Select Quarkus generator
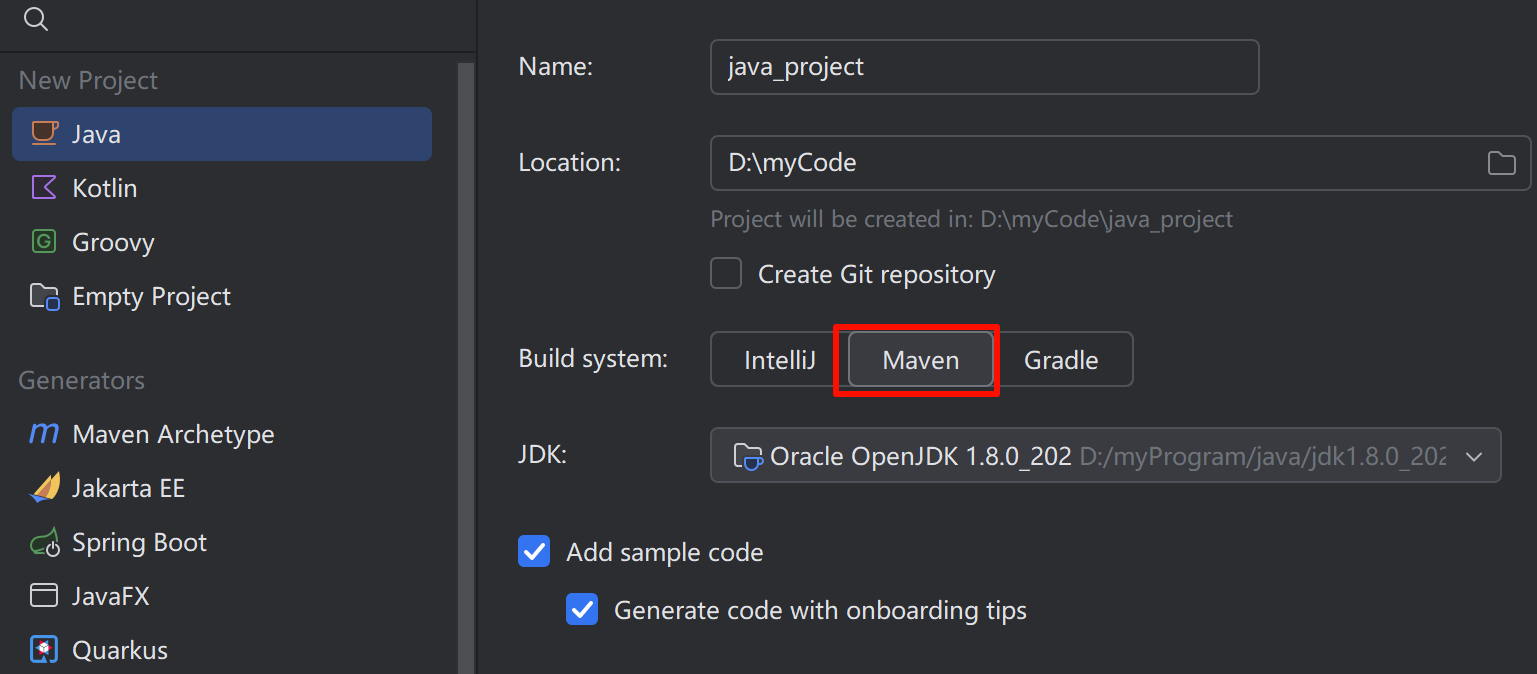The image size is (1537, 674). (222, 650)
